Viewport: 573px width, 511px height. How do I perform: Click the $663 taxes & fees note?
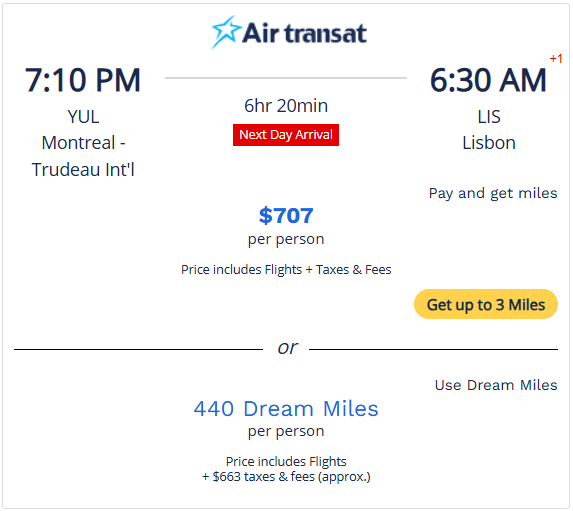pyautogui.click(x=286, y=477)
